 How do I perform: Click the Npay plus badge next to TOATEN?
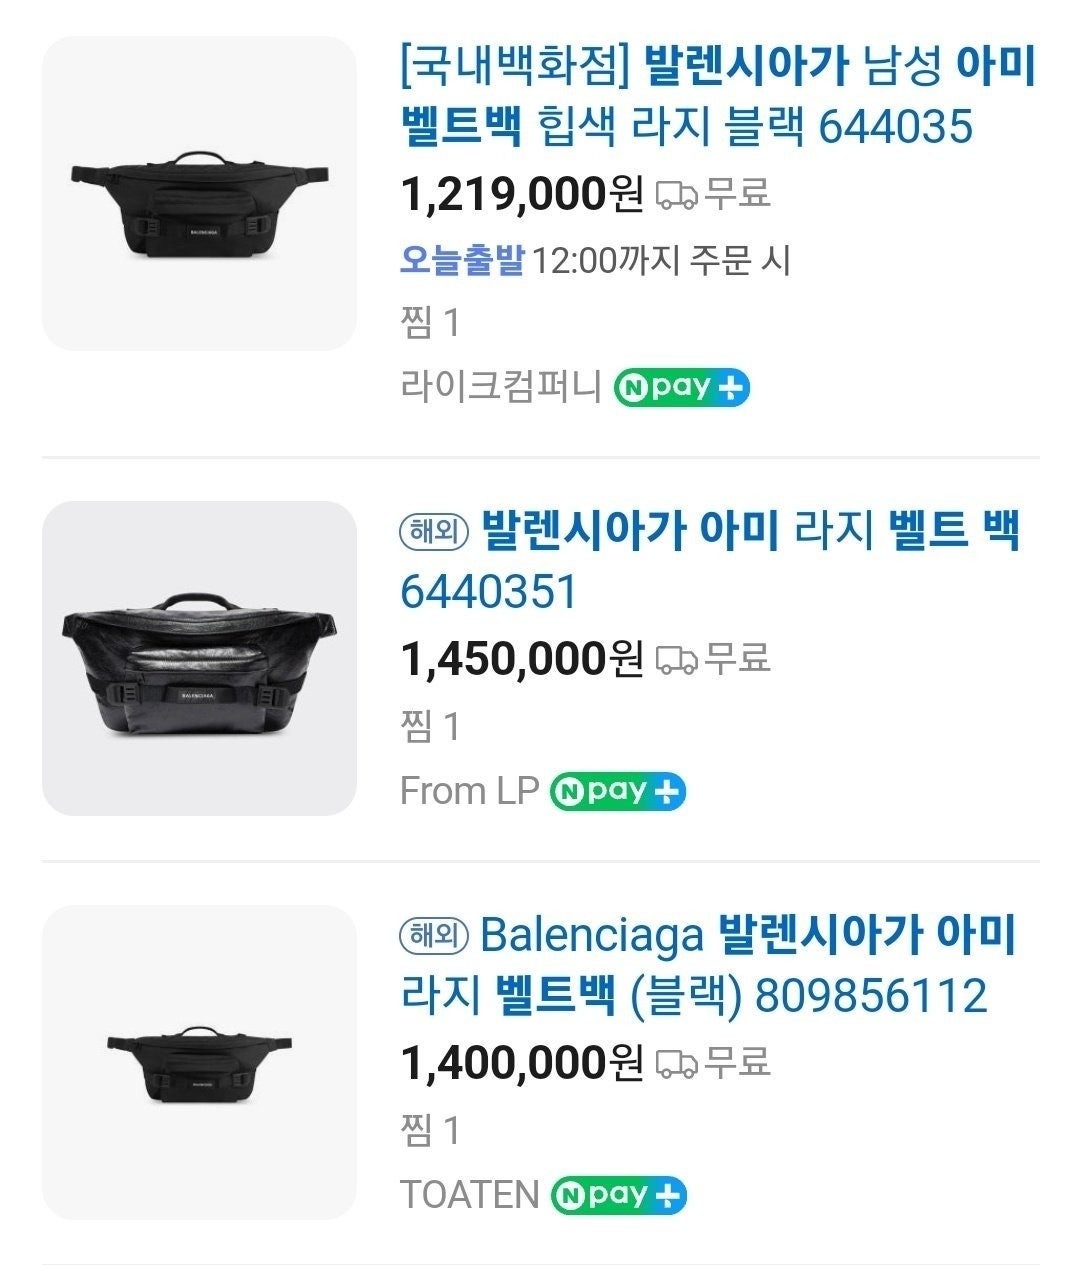pyautogui.click(x=619, y=1195)
